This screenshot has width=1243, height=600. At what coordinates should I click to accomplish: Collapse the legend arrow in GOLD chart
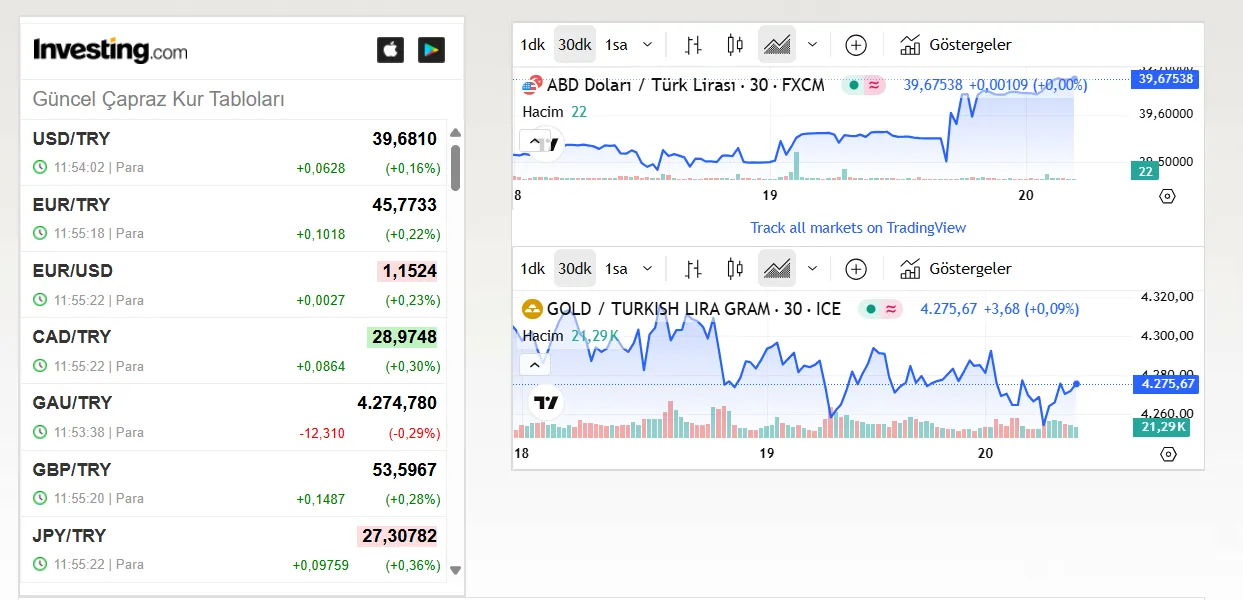pyautogui.click(x=534, y=365)
